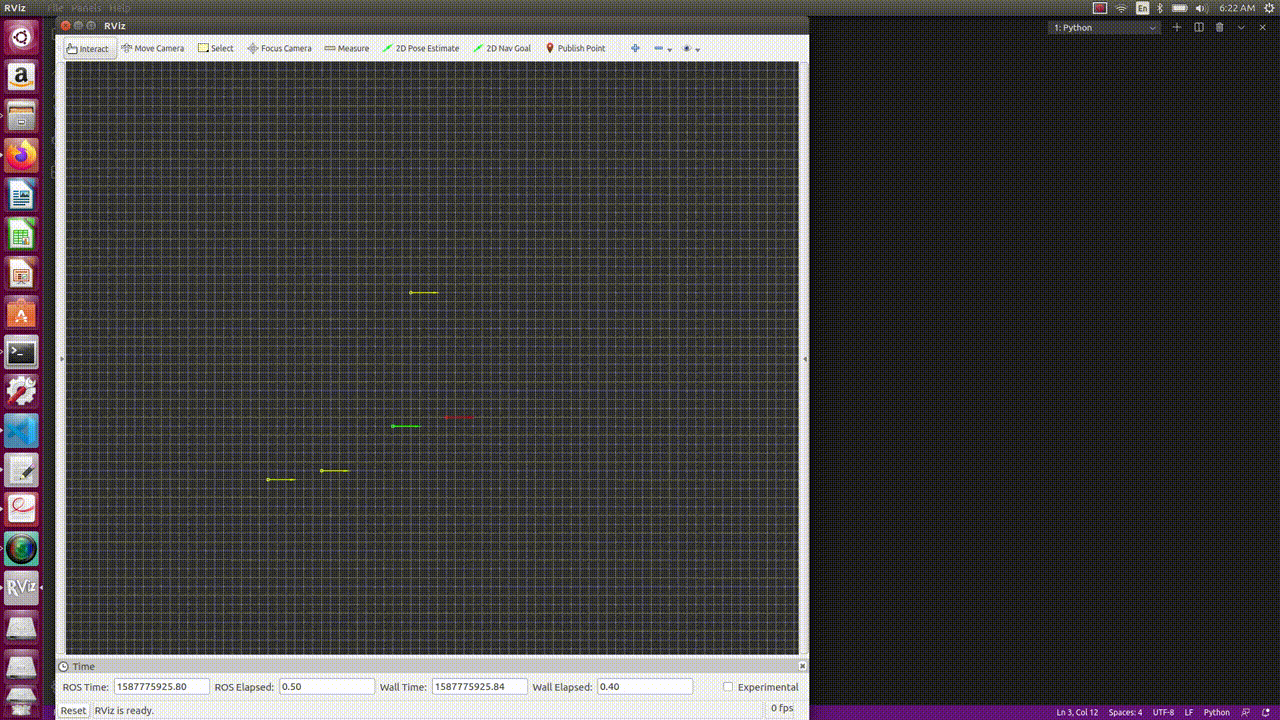Open the Wi-Fi network indicator
The image size is (1280, 720).
tap(1121, 8)
